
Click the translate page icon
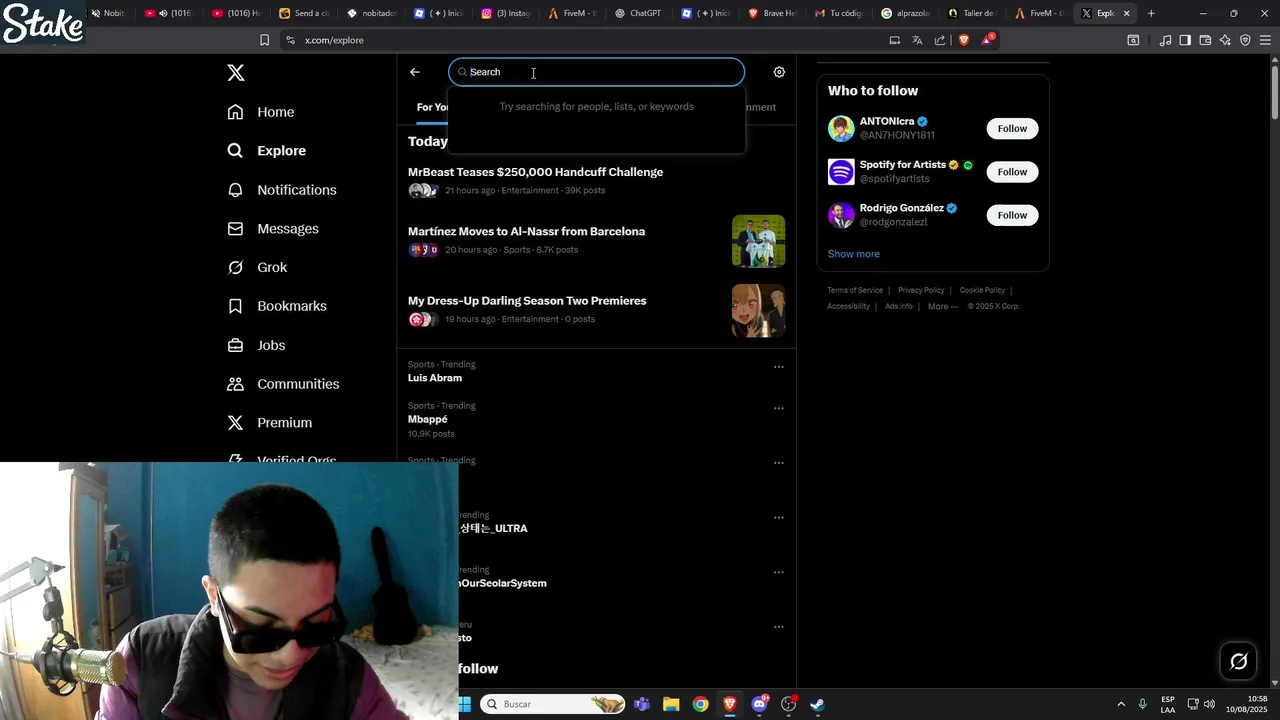917,40
